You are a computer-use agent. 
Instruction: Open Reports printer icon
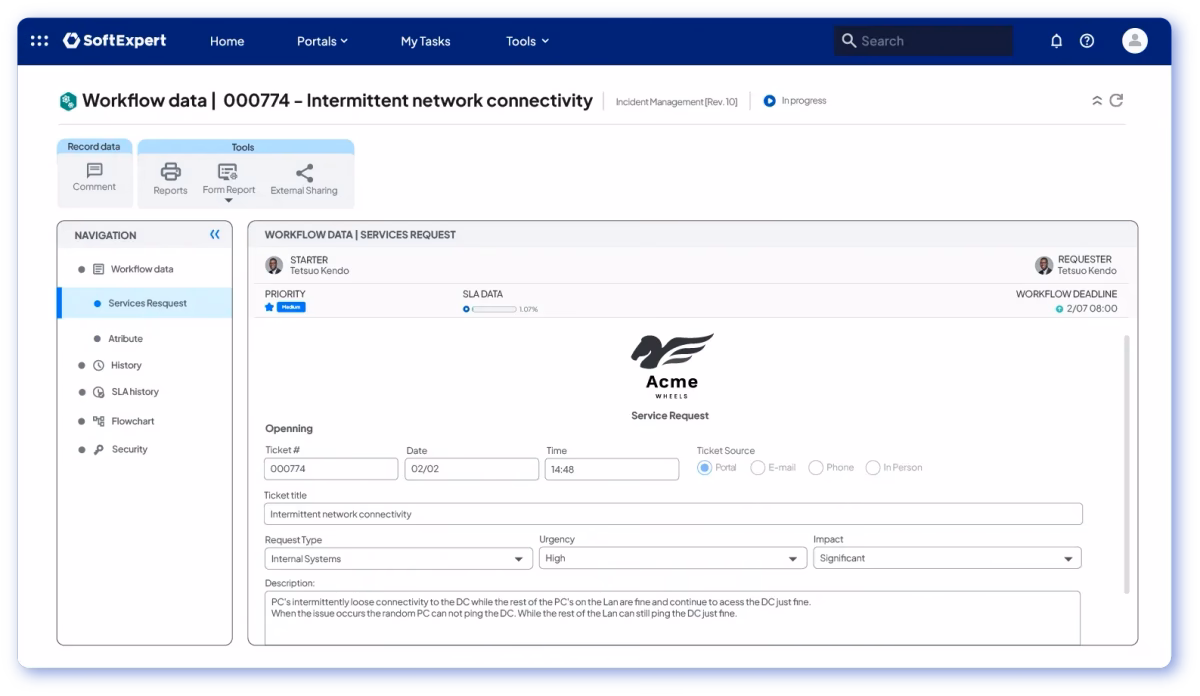[170, 172]
